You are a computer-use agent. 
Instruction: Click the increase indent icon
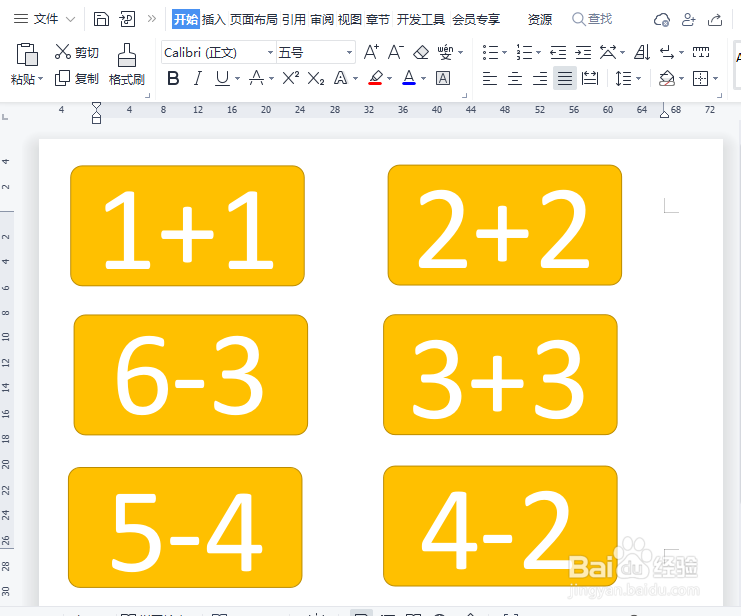point(583,52)
